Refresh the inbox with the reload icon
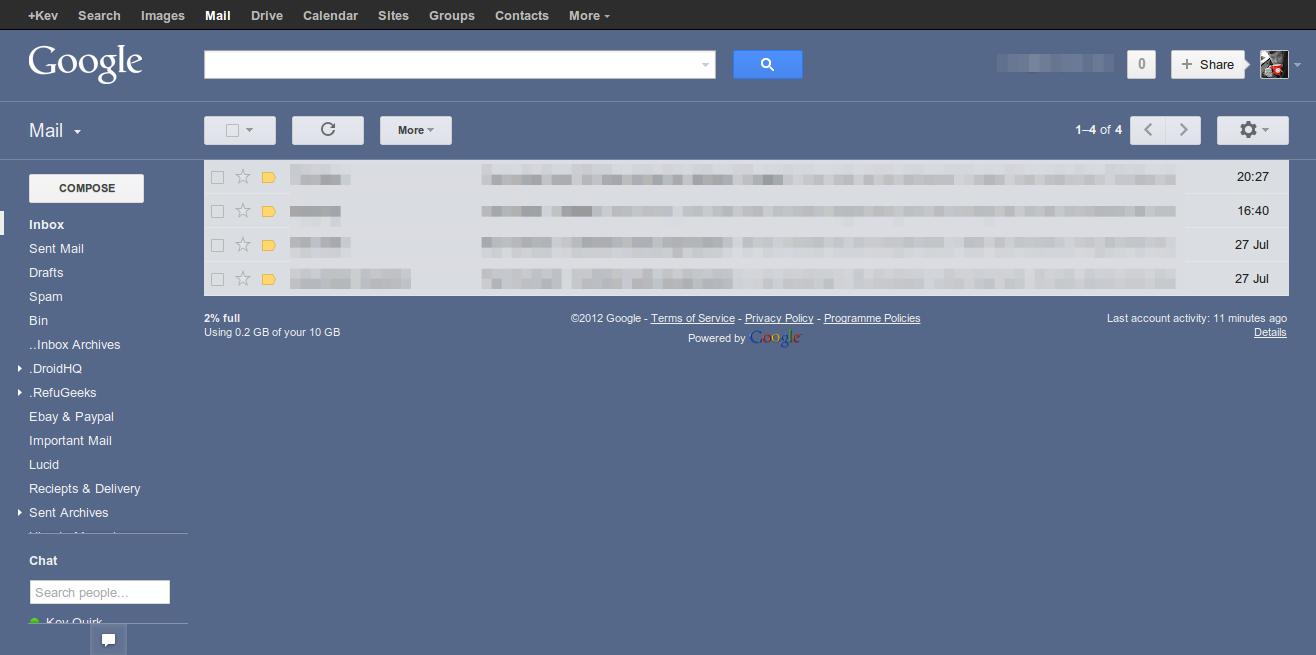The width and height of the screenshot is (1316, 655). click(x=327, y=130)
